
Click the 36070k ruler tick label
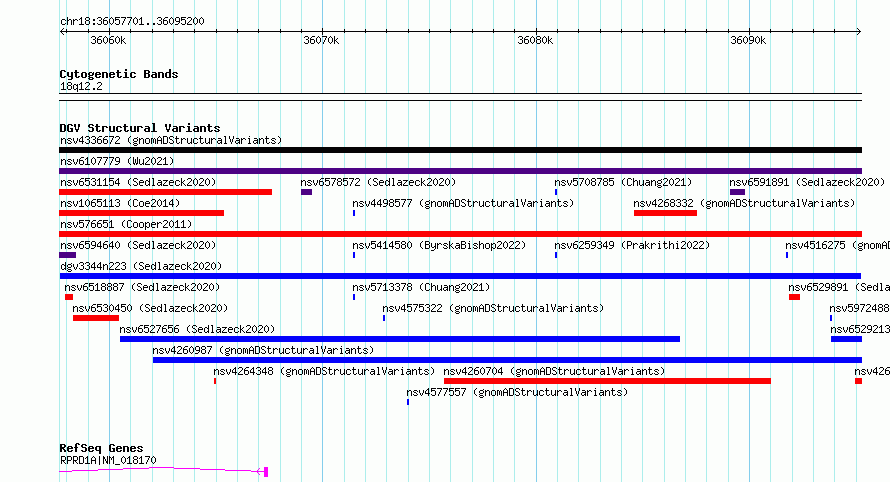point(321,40)
